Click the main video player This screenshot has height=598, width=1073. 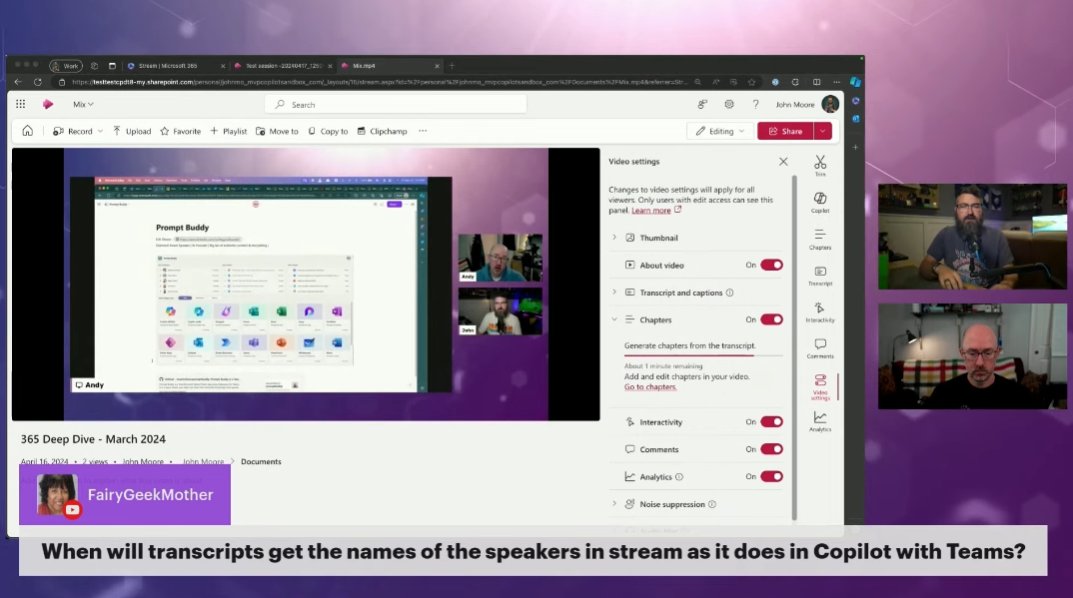click(306, 284)
